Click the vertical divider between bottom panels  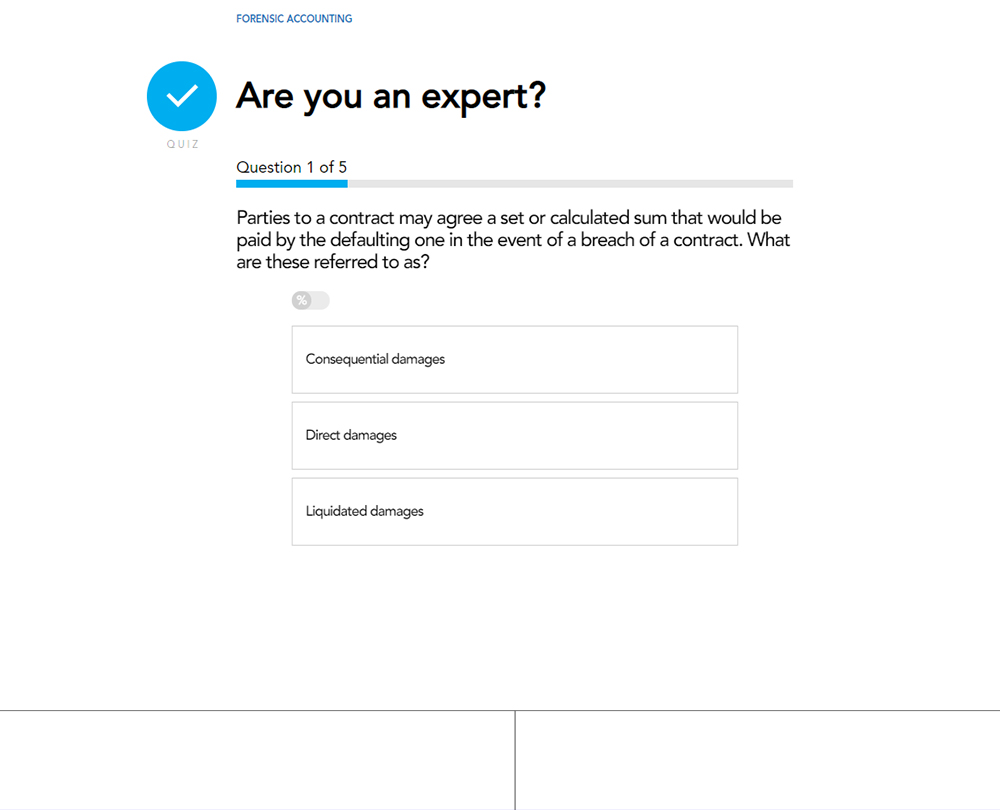point(515,760)
